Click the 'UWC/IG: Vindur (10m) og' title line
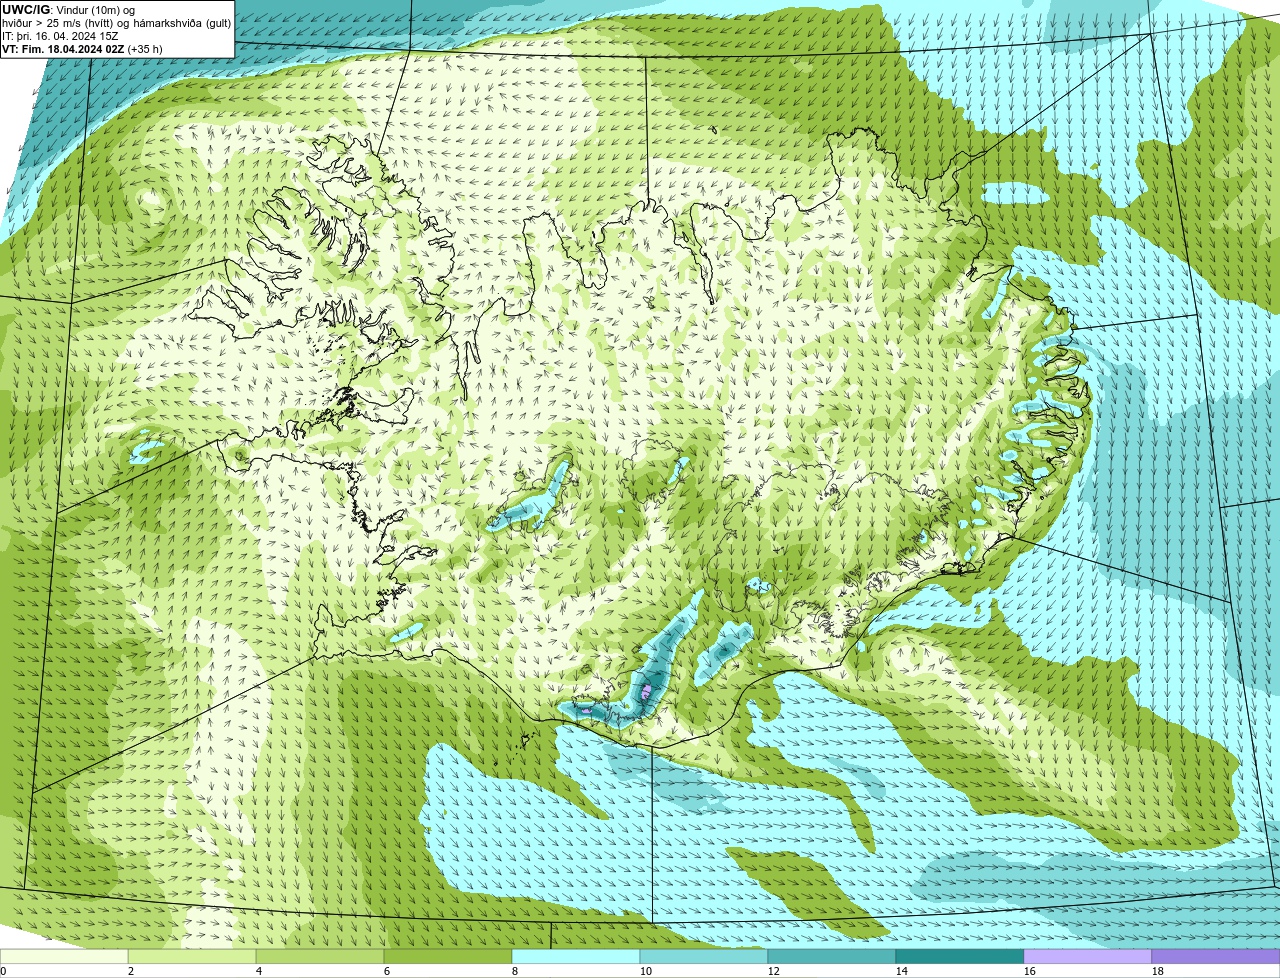The height and width of the screenshot is (978, 1280). point(69,10)
